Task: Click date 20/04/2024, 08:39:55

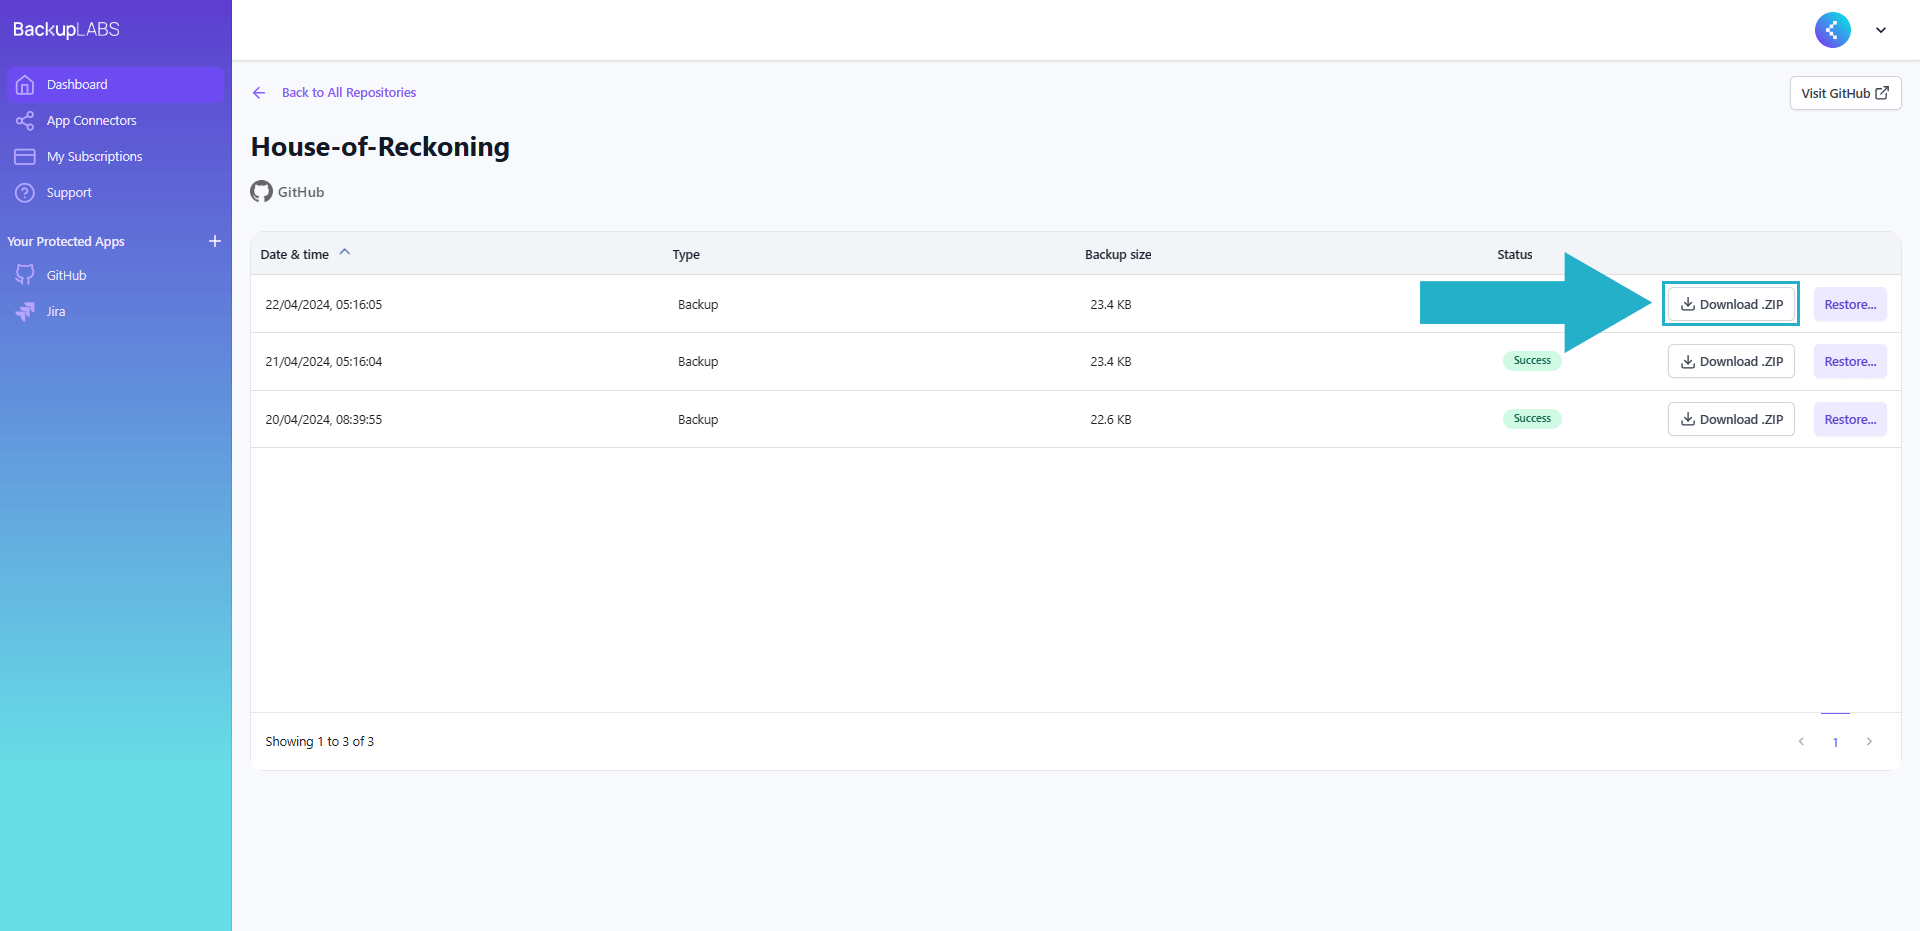Action: point(323,420)
